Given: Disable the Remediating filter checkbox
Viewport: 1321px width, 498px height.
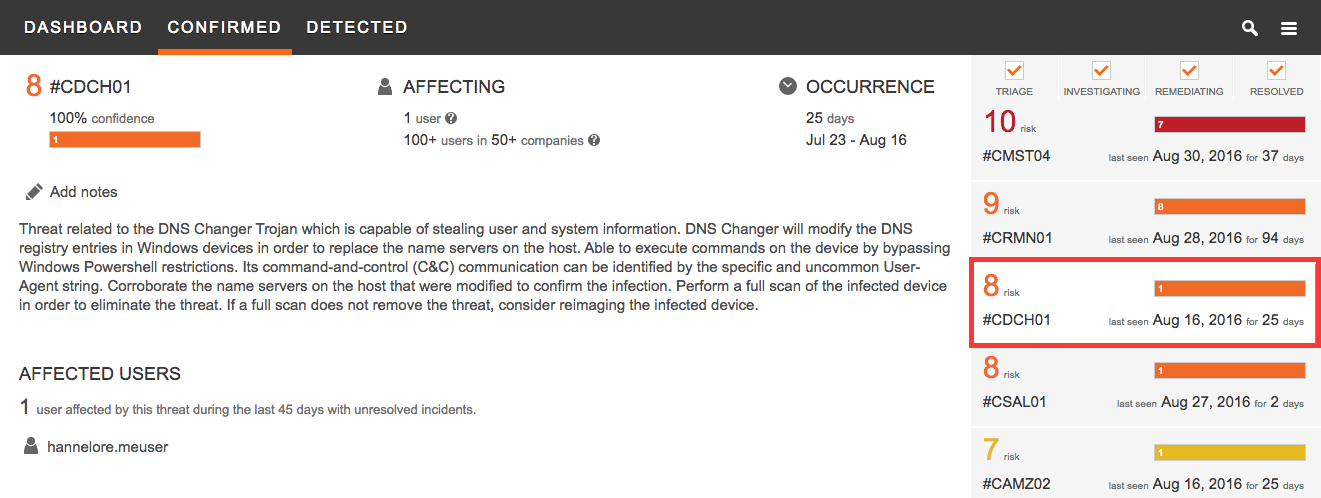Looking at the screenshot, I should pos(1189,70).
